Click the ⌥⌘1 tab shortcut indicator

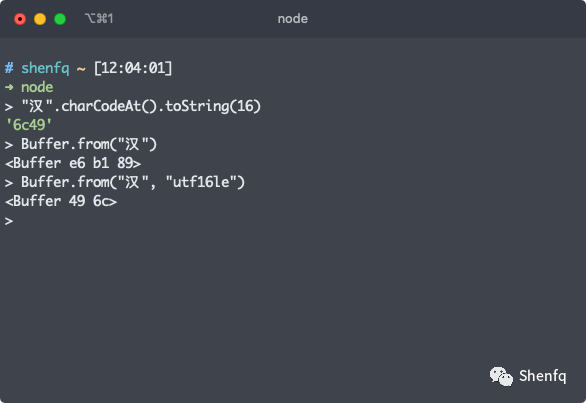click(x=99, y=18)
